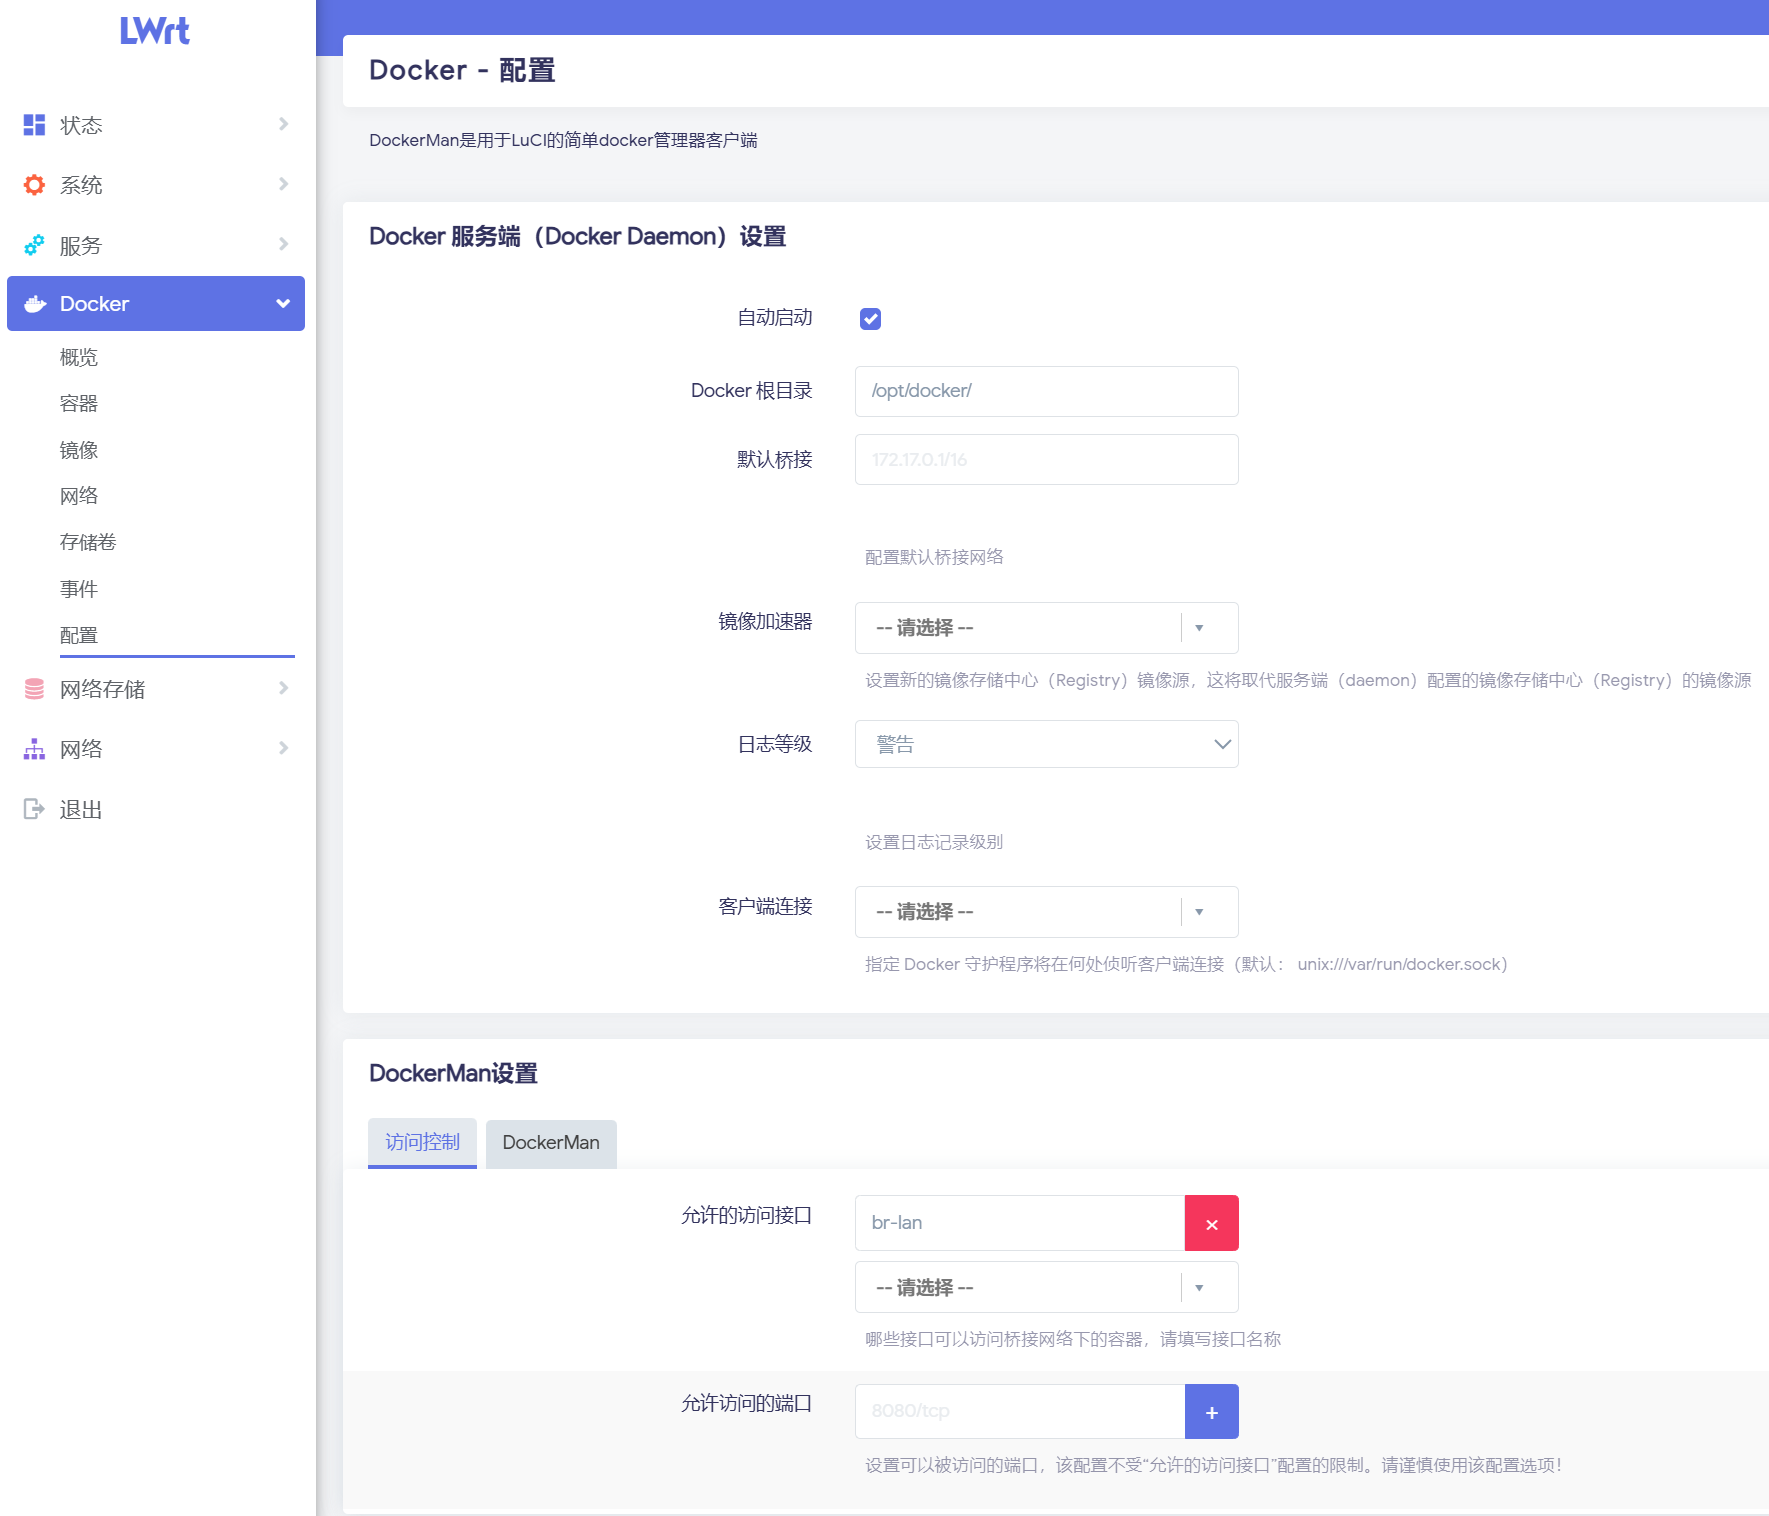Click the '自动启动' field label

pos(775,317)
